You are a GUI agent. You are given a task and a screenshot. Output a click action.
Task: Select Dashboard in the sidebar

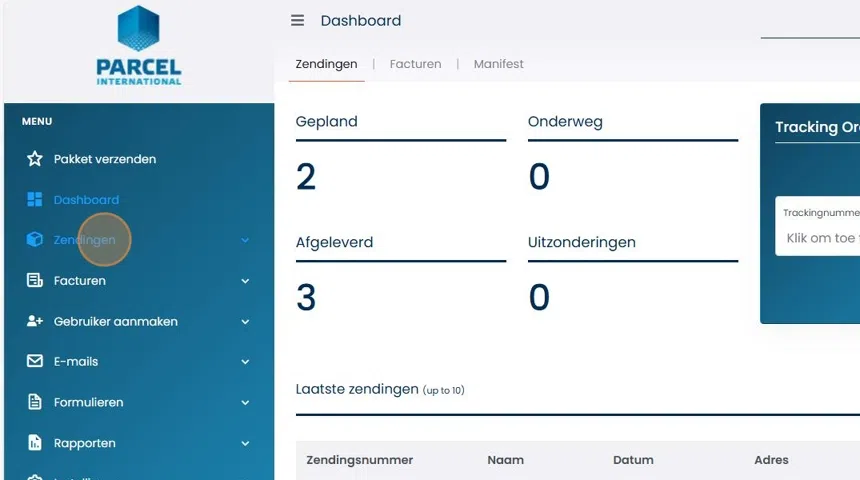(86, 200)
